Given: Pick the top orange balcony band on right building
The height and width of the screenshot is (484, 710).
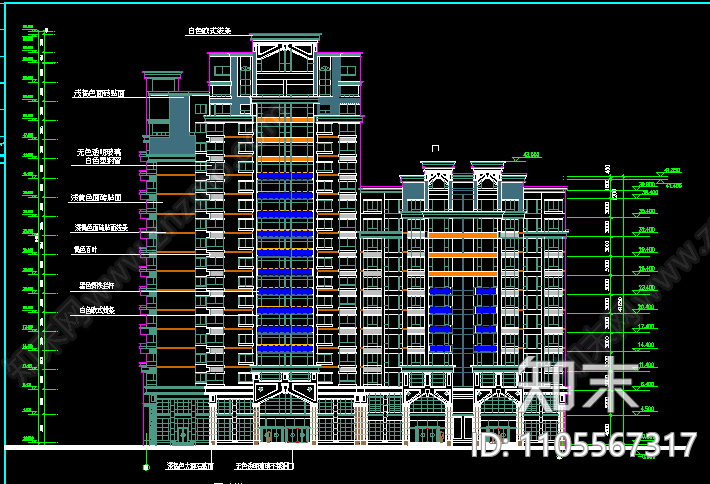Looking at the screenshot, I should pyautogui.click(x=462, y=235).
